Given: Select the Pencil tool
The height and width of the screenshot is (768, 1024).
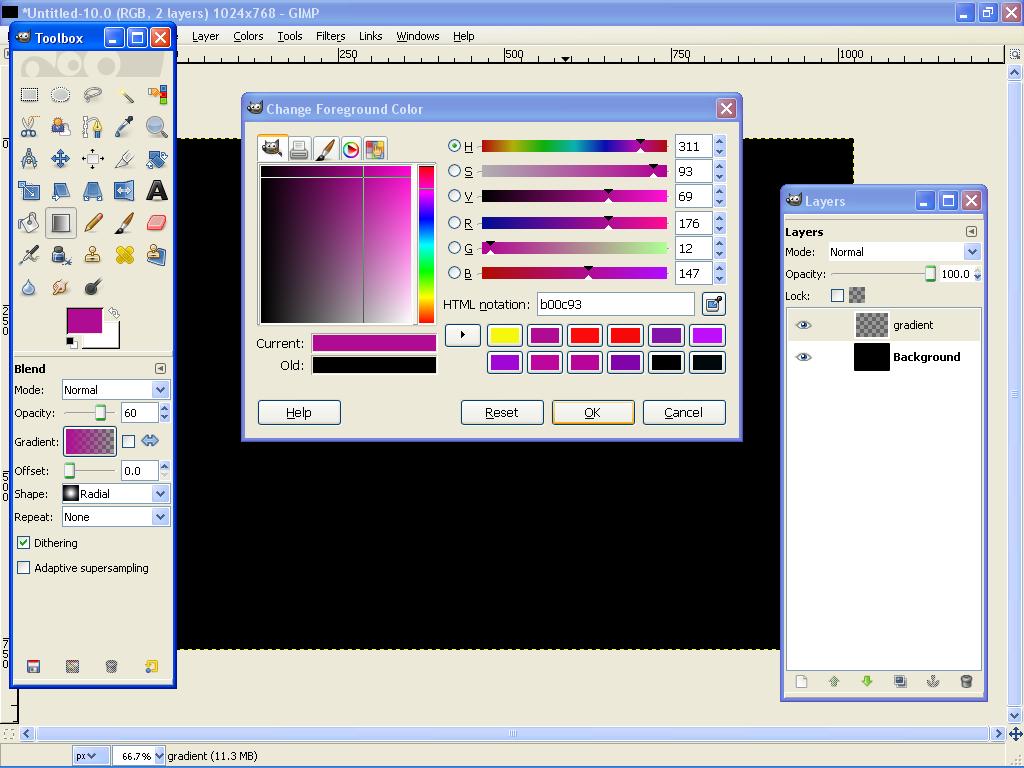Looking at the screenshot, I should [x=93, y=223].
